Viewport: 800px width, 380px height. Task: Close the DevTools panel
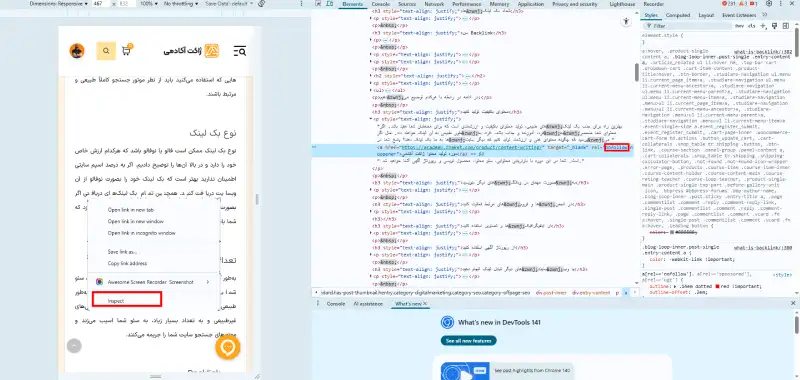coord(793,4)
